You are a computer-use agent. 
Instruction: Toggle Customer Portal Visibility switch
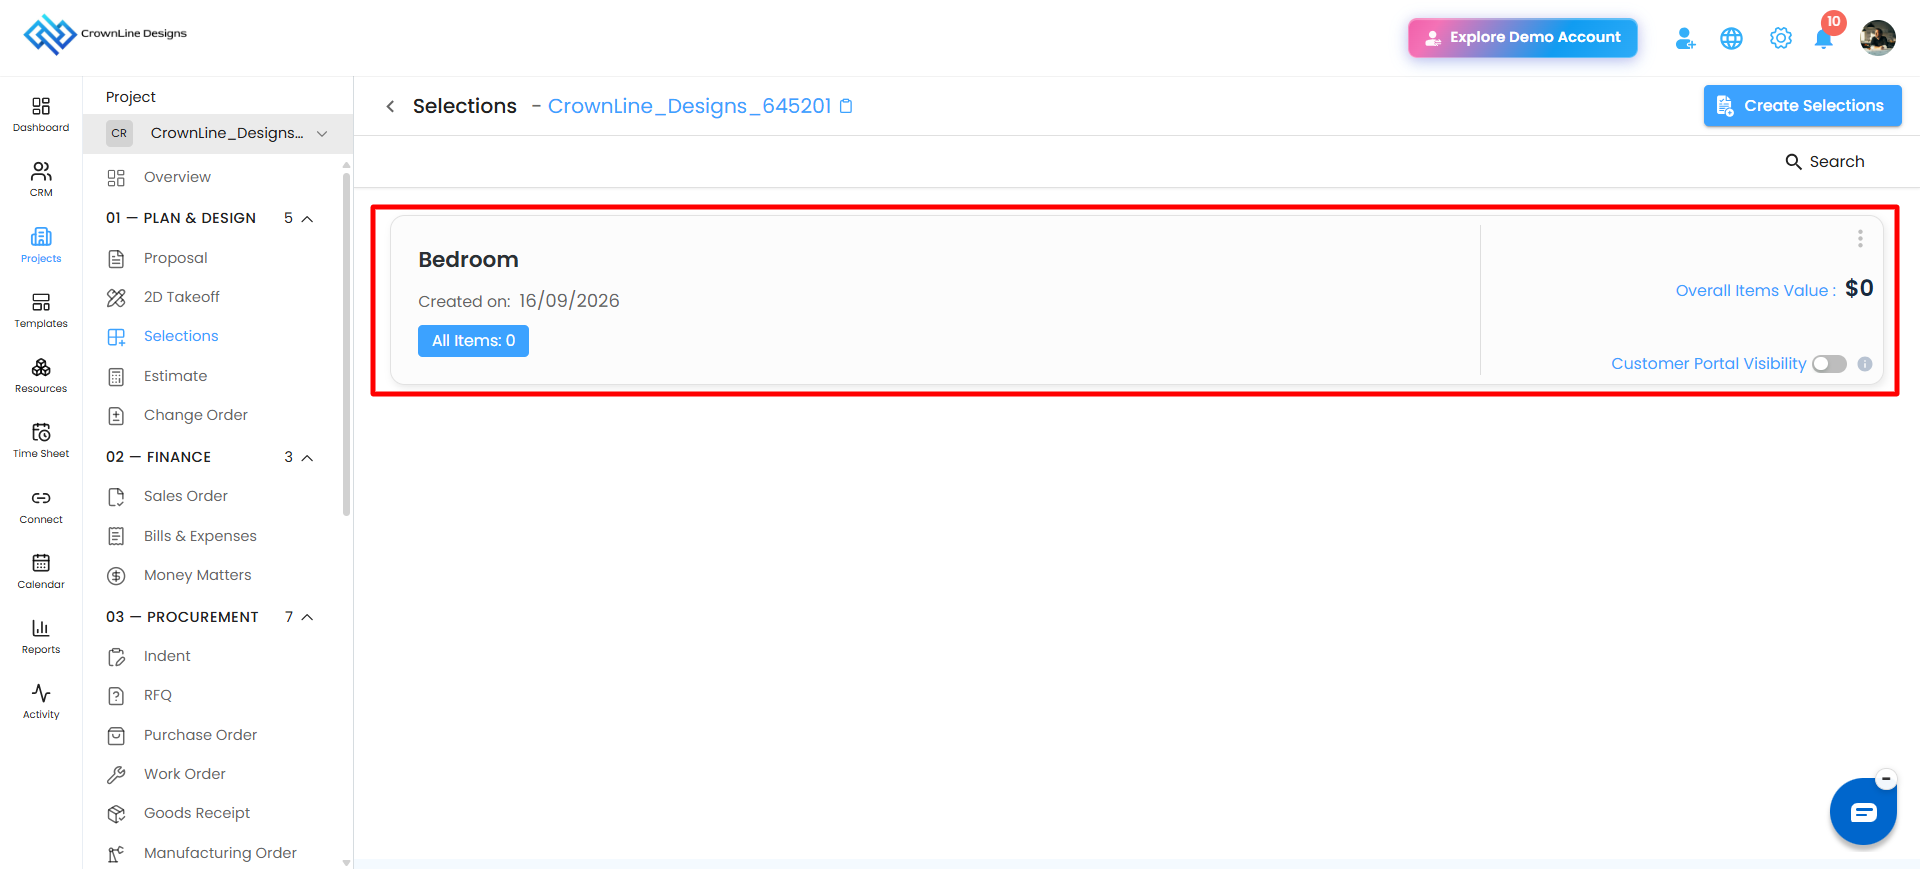[1829, 364]
